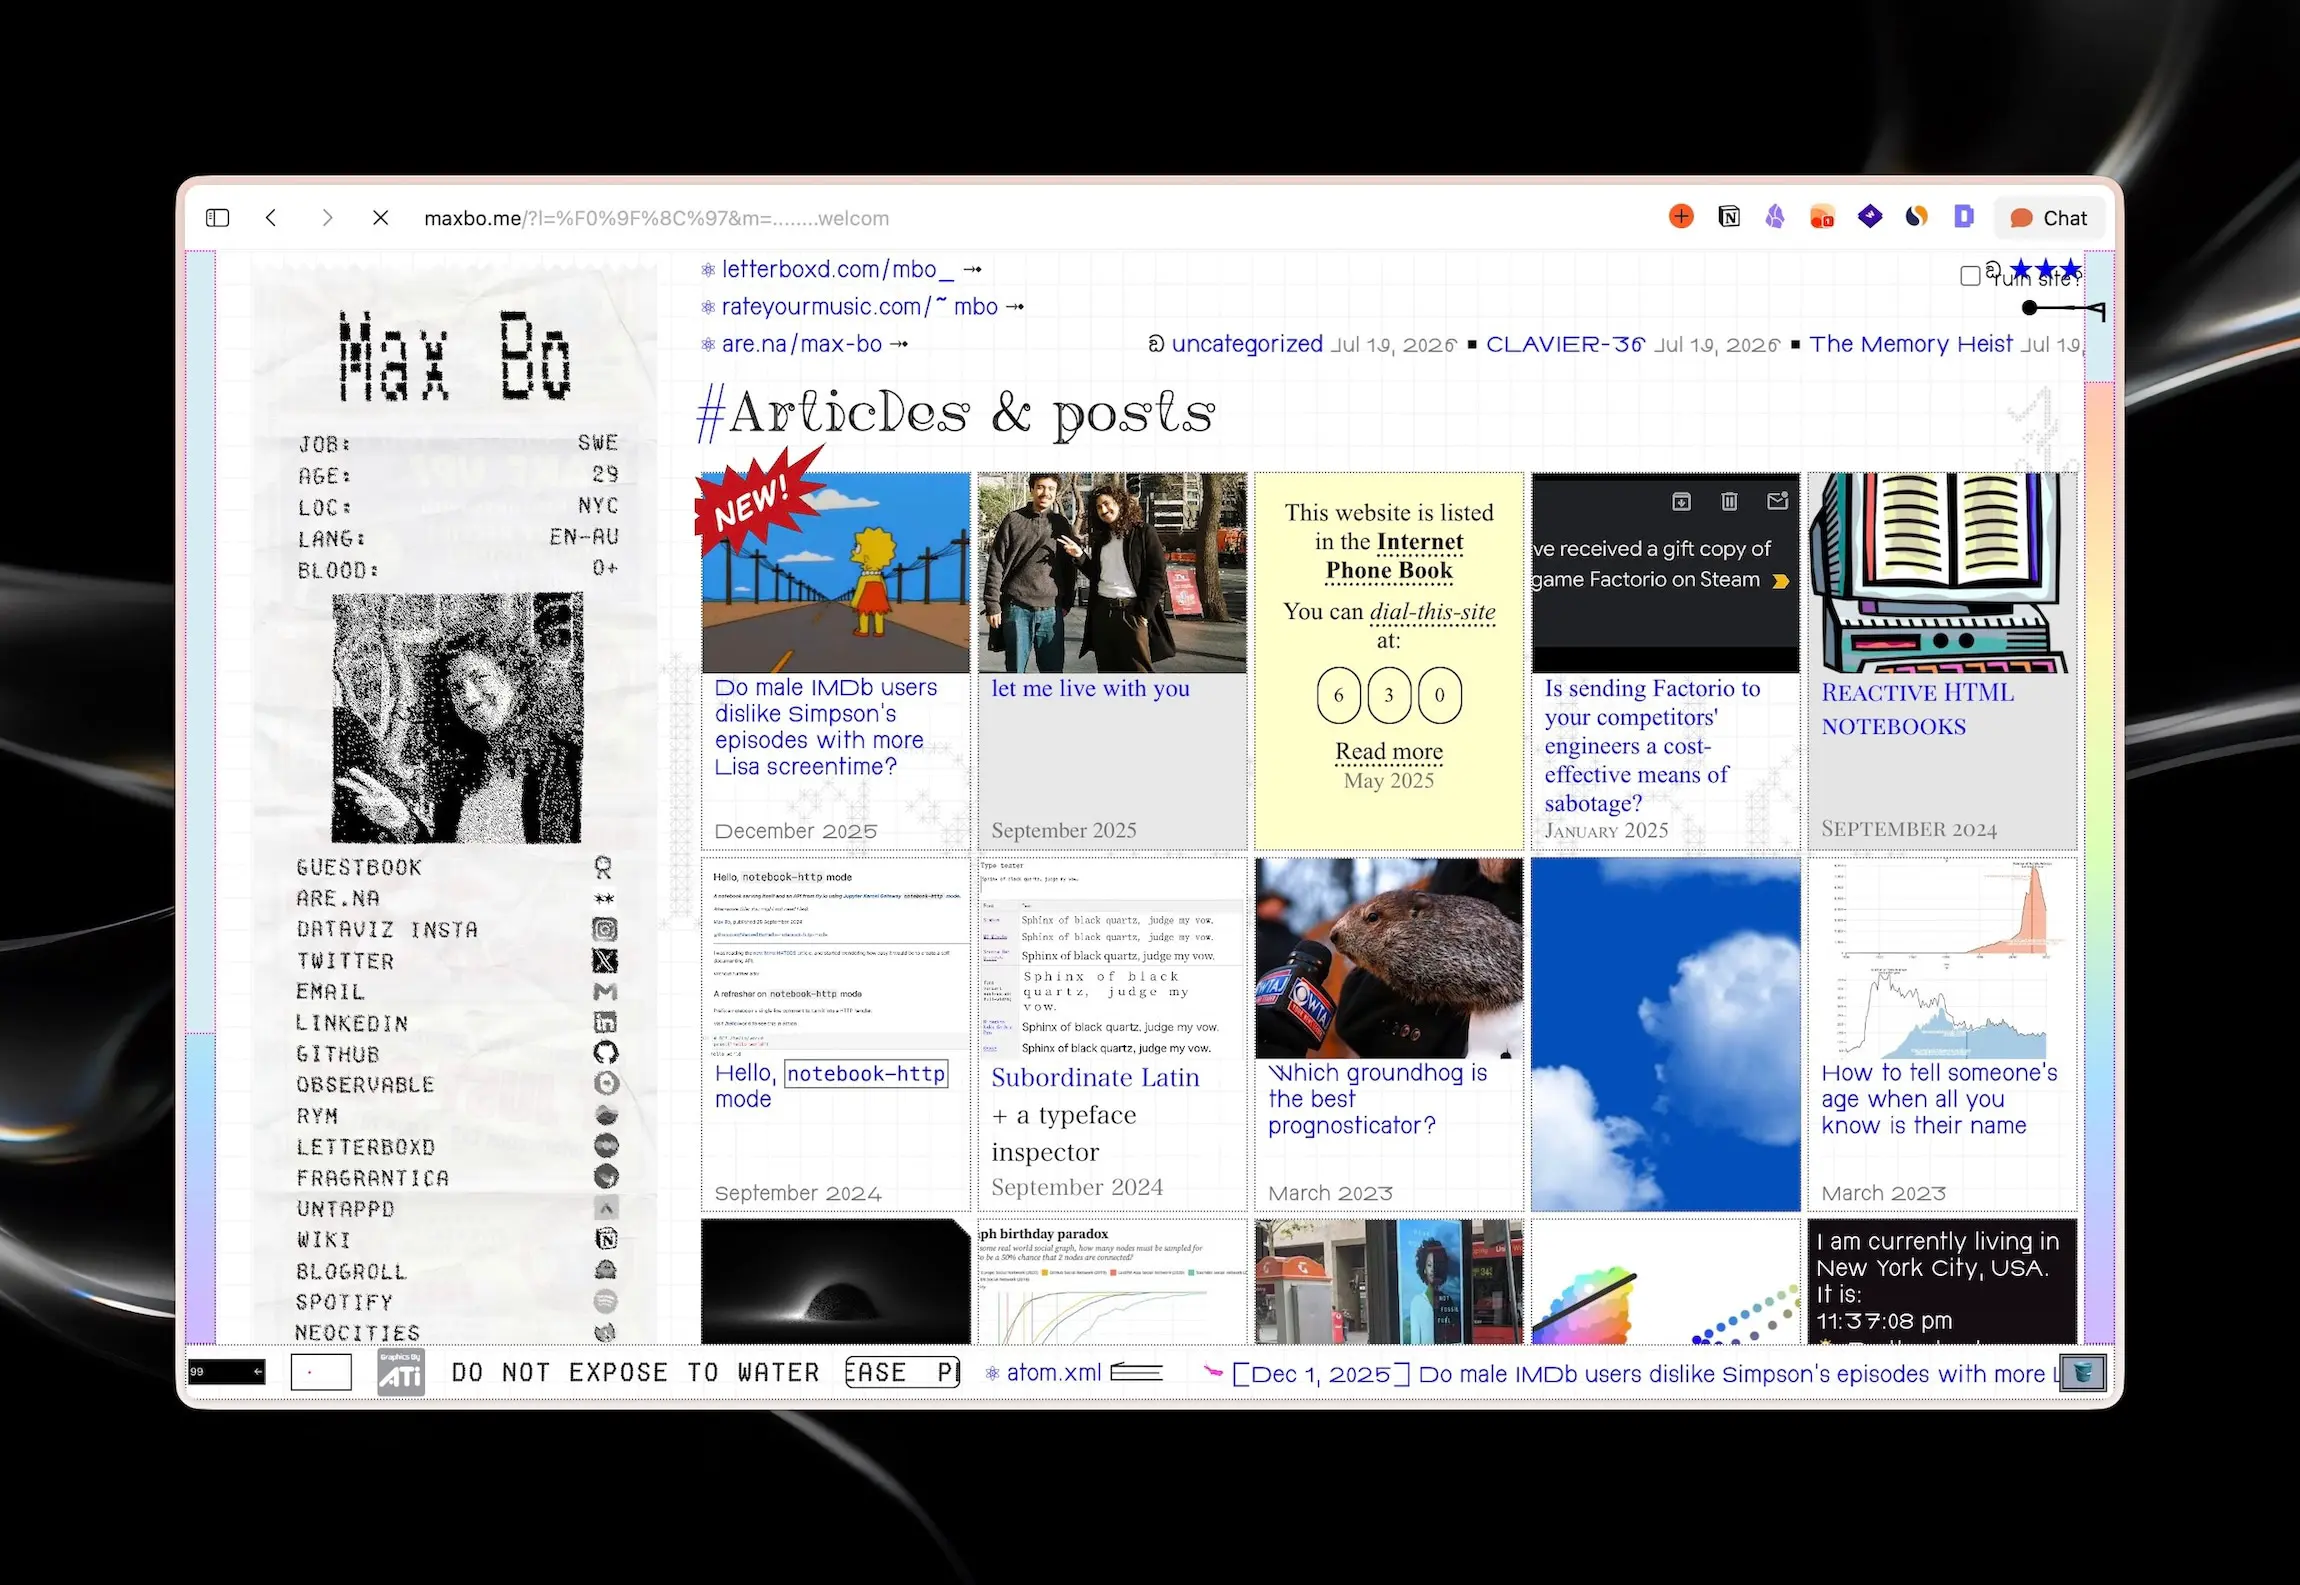Screen dimensions: 2300x1585
Task: Open the IMDb Simpsons Lisa screentime article
Action: coord(826,727)
